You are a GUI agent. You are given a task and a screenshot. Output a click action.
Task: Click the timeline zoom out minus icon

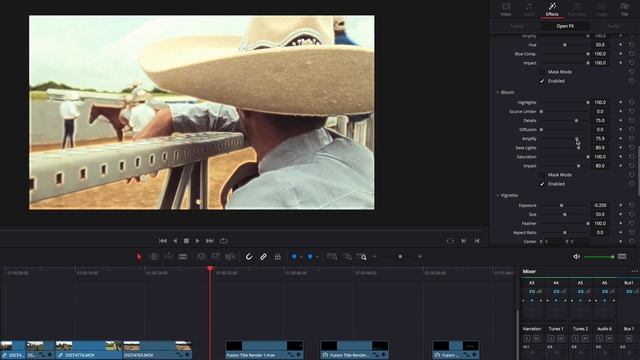(x=374, y=257)
